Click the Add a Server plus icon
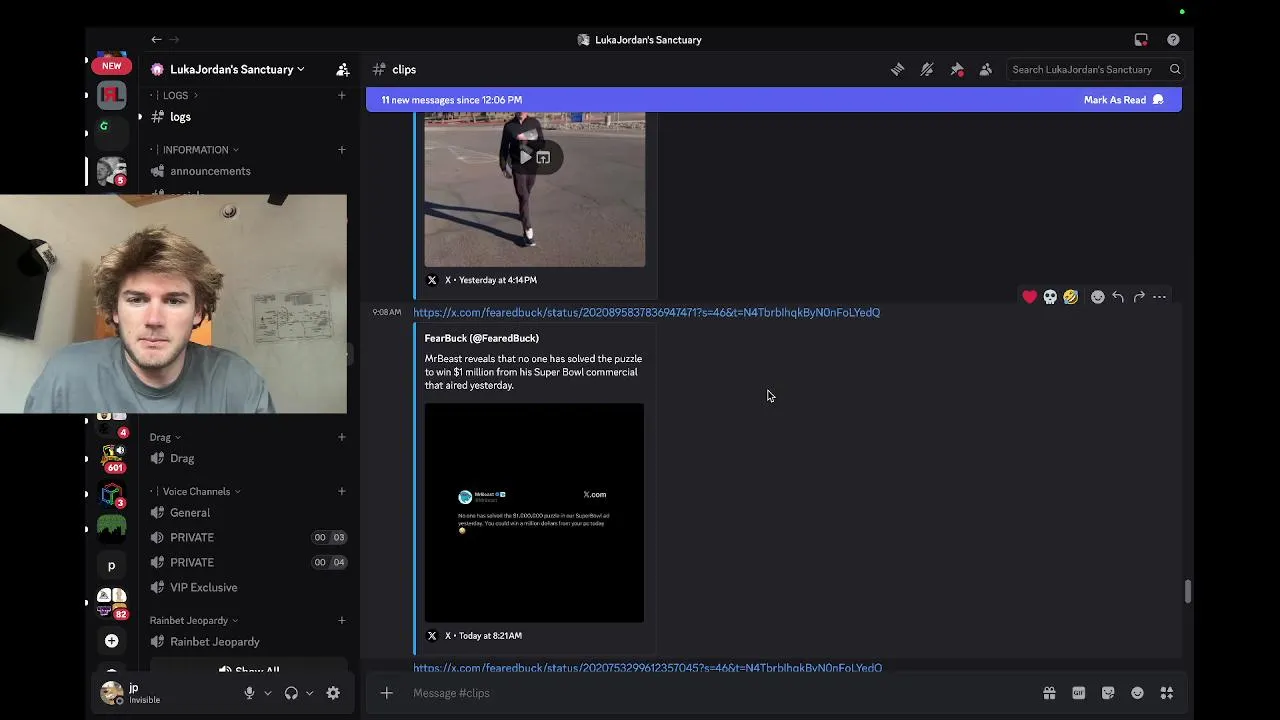This screenshot has height=720, width=1280. point(111,640)
